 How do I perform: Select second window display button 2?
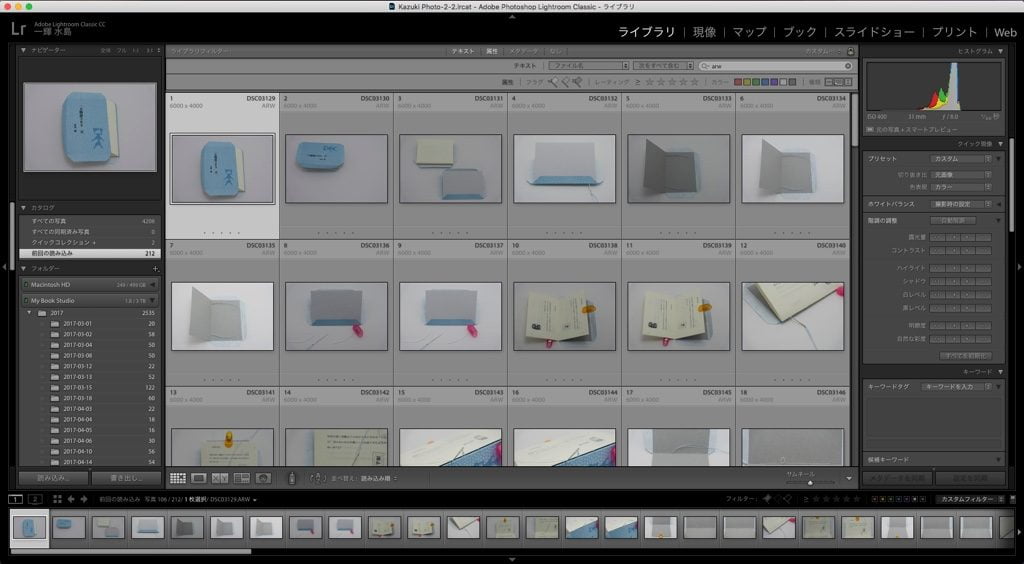pos(35,499)
